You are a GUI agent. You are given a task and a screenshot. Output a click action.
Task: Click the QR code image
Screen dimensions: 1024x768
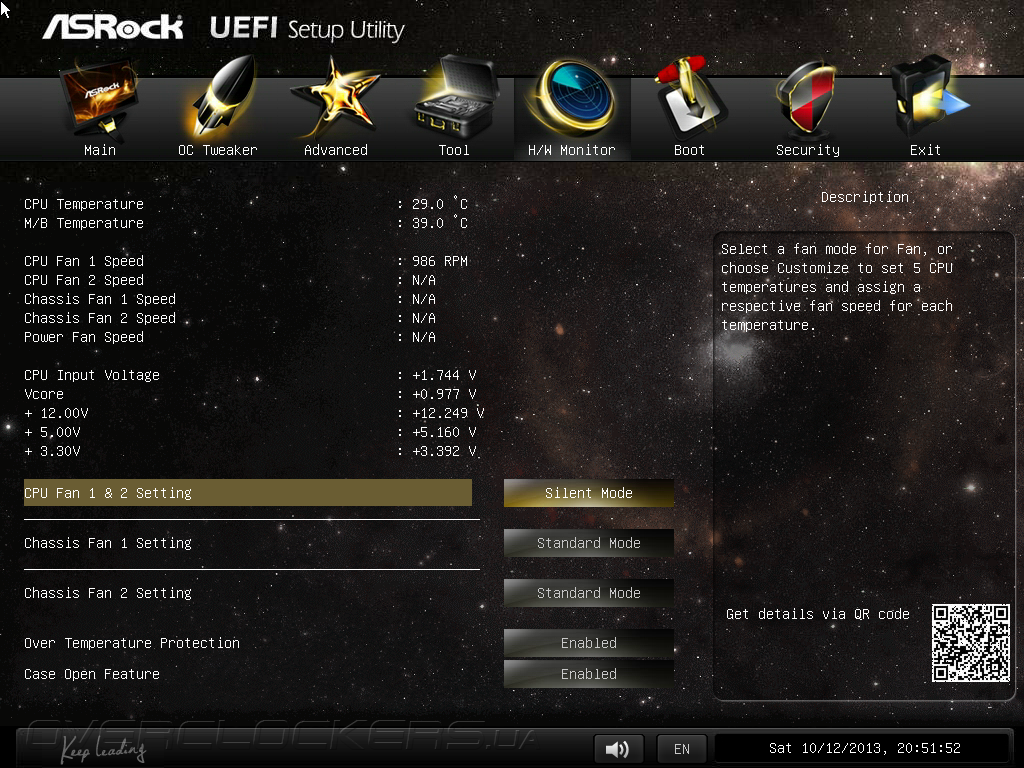[970, 643]
